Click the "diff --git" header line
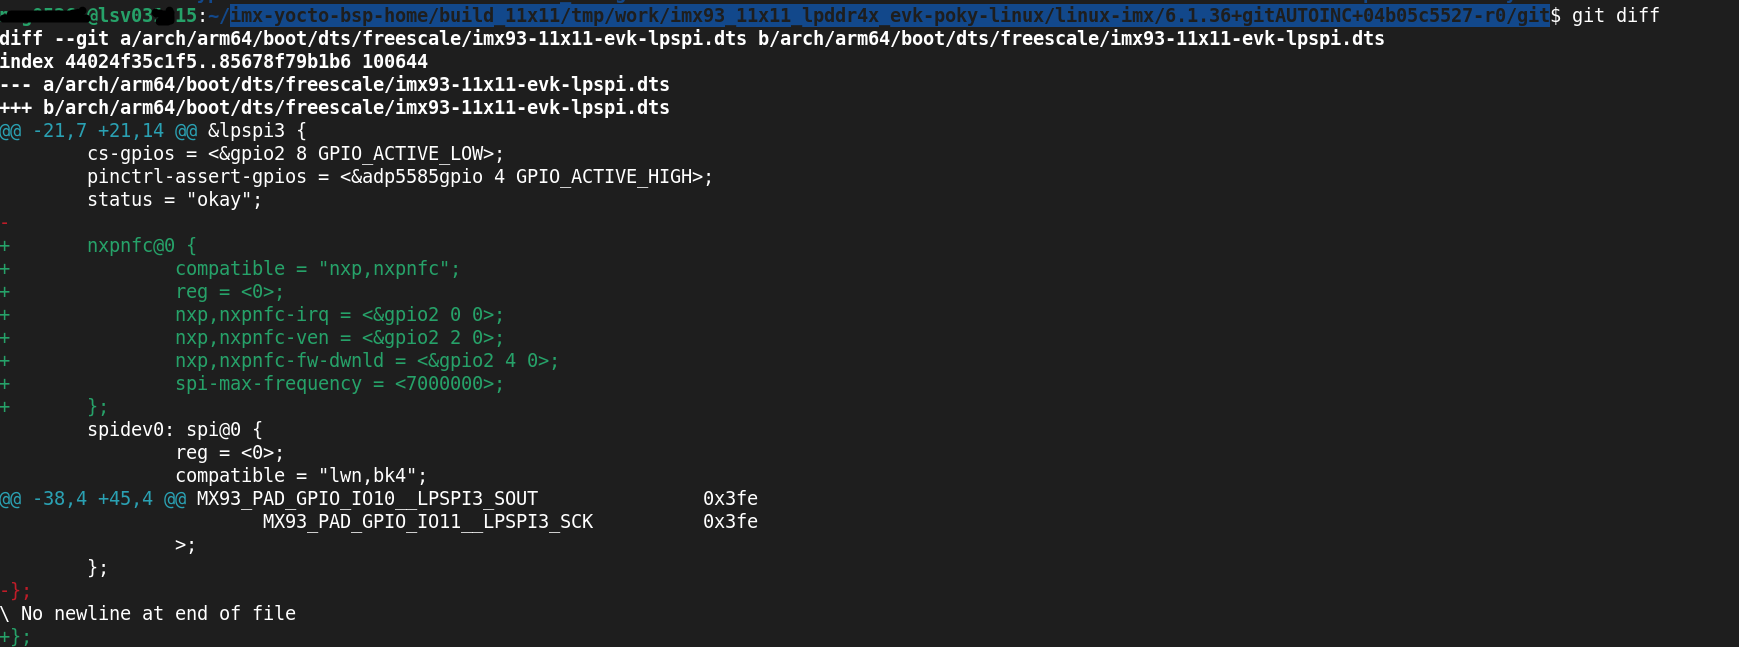This screenshot has width=1739, height=647. [x=692, y=38]
